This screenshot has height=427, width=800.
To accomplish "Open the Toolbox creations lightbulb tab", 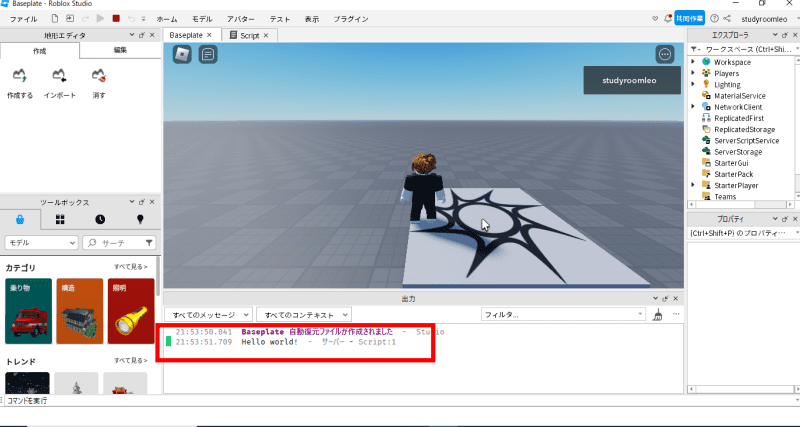I will [x=140, y=219].
